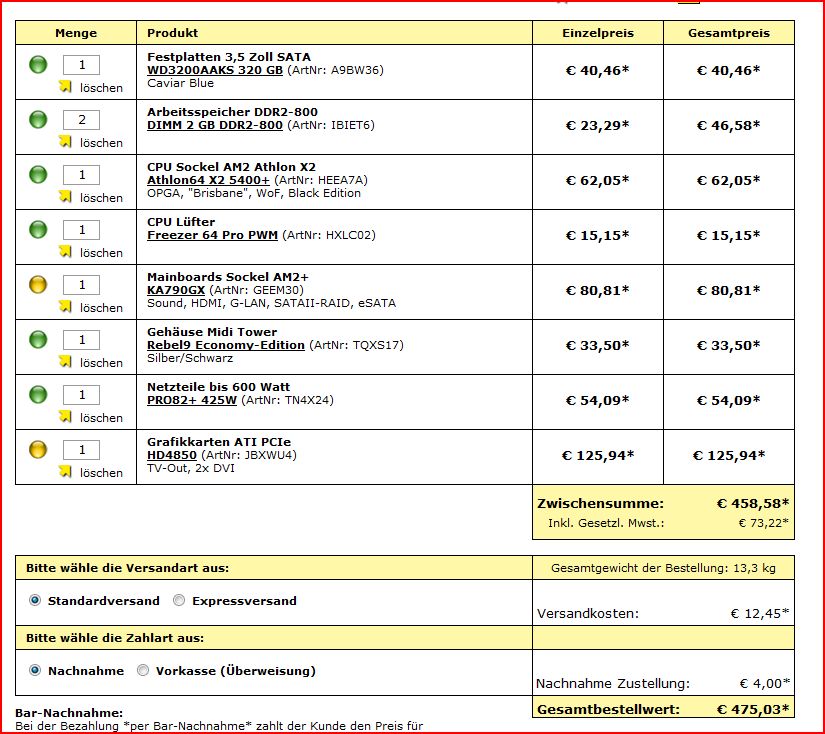
Task: Click delete arrow icon in PRO82+ 425W row
Action: (x=65, y=416)
